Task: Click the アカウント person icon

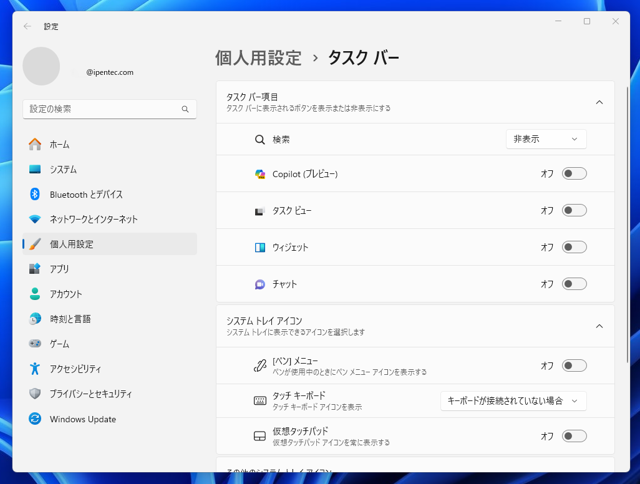Action: click(x=35, y=294)
